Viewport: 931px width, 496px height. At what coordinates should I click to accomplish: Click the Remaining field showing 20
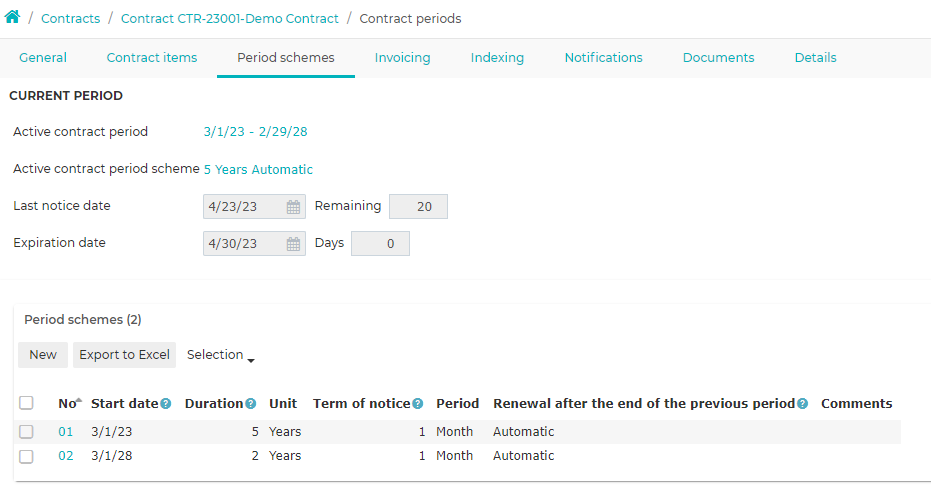419,207
